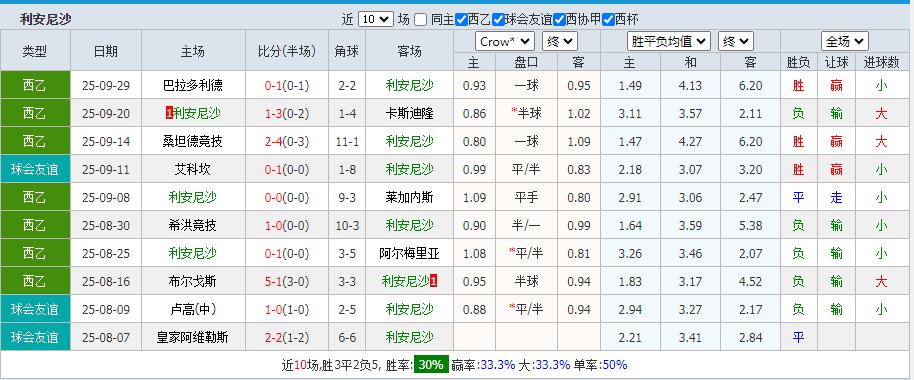
Task: Click the 类型 column header
Action: pos(35,51)
